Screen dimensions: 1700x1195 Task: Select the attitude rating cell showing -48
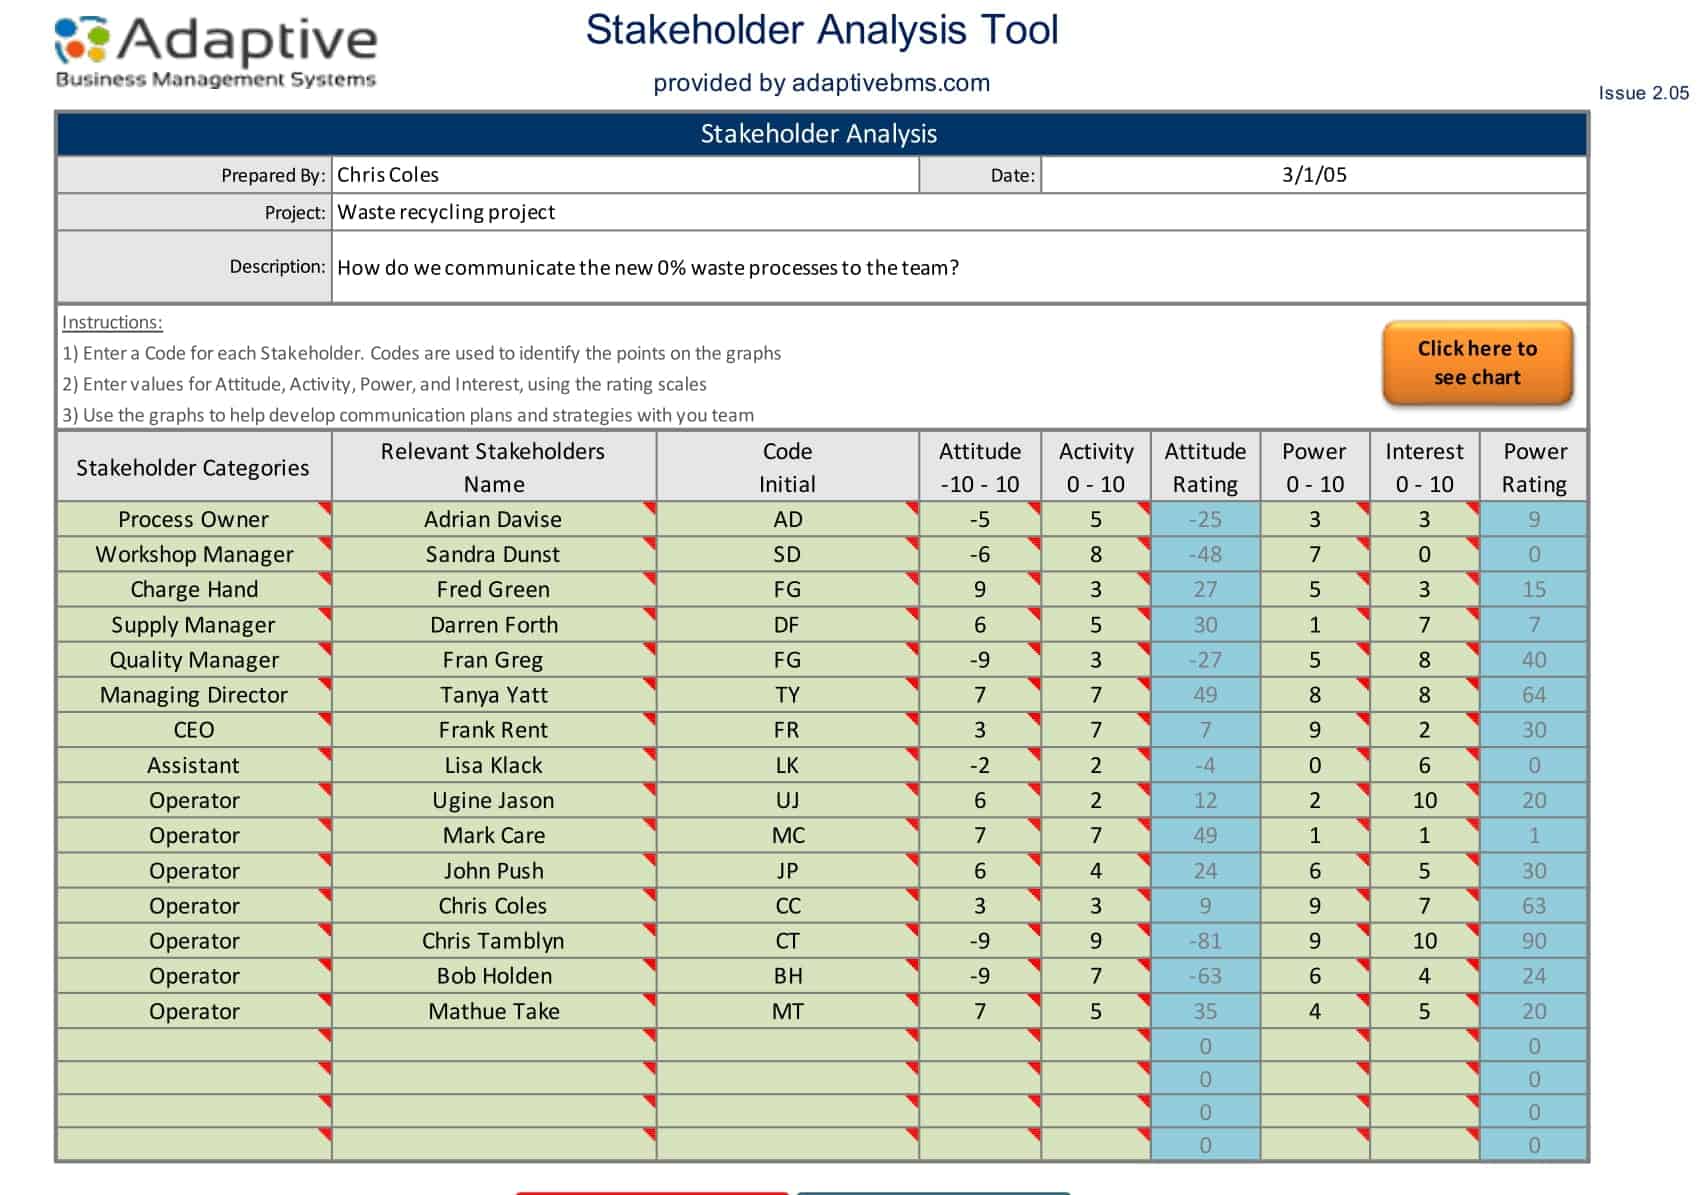pyautogui.click(x=1205, y=555)
